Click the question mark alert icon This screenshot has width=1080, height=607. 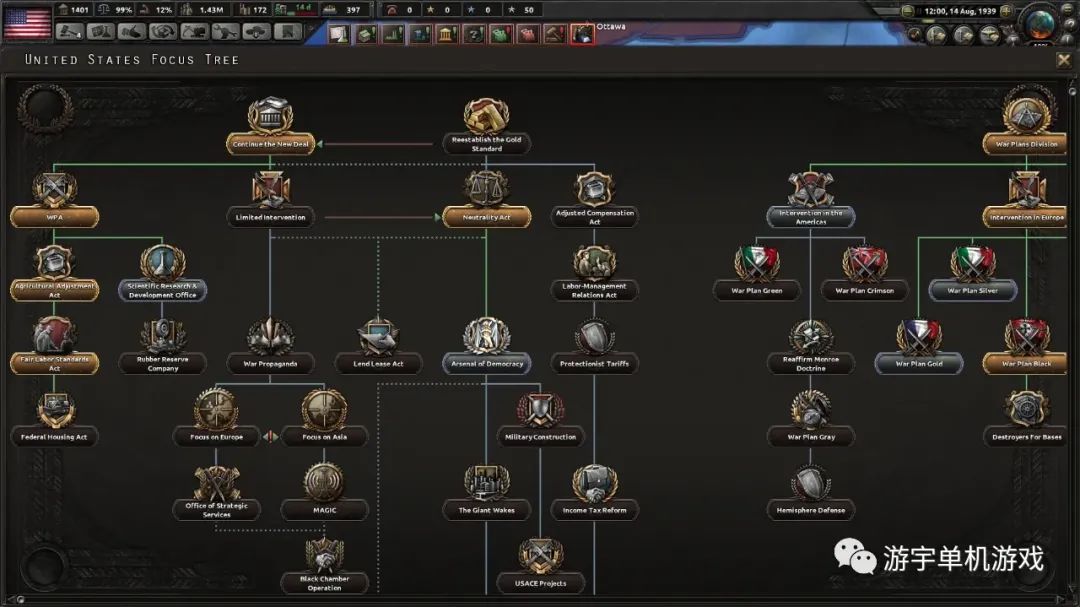pyautogui.click(x=474, y=34)
